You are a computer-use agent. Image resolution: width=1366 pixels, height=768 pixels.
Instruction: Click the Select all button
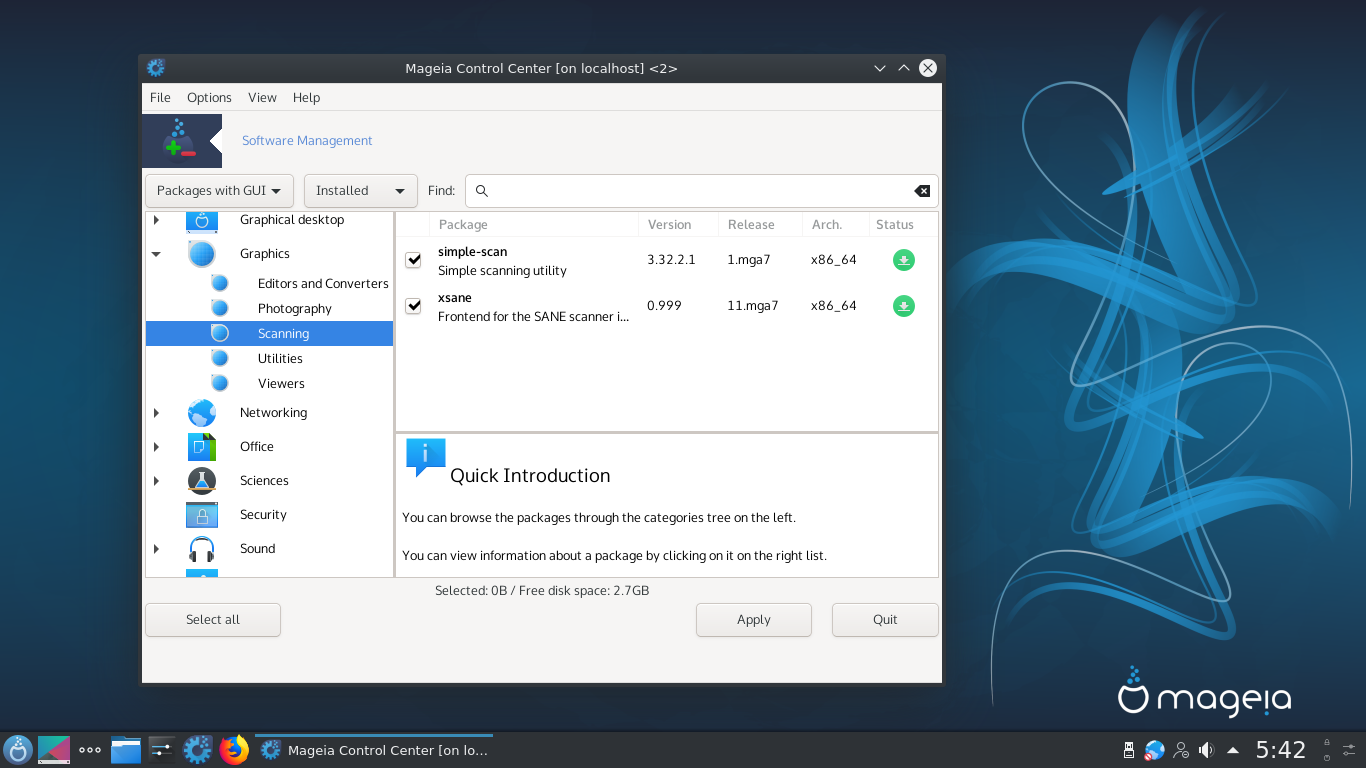[x=213, y=620]
